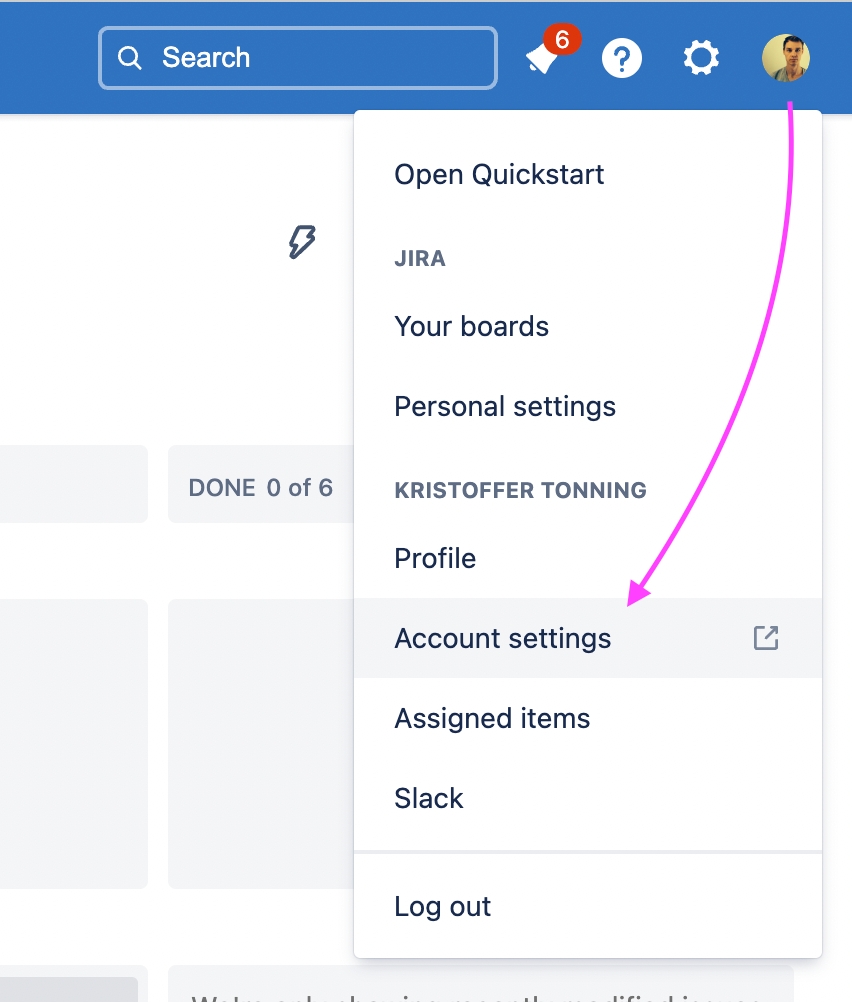
Task: Open the Slack menu entry
Action: [429, 798]
